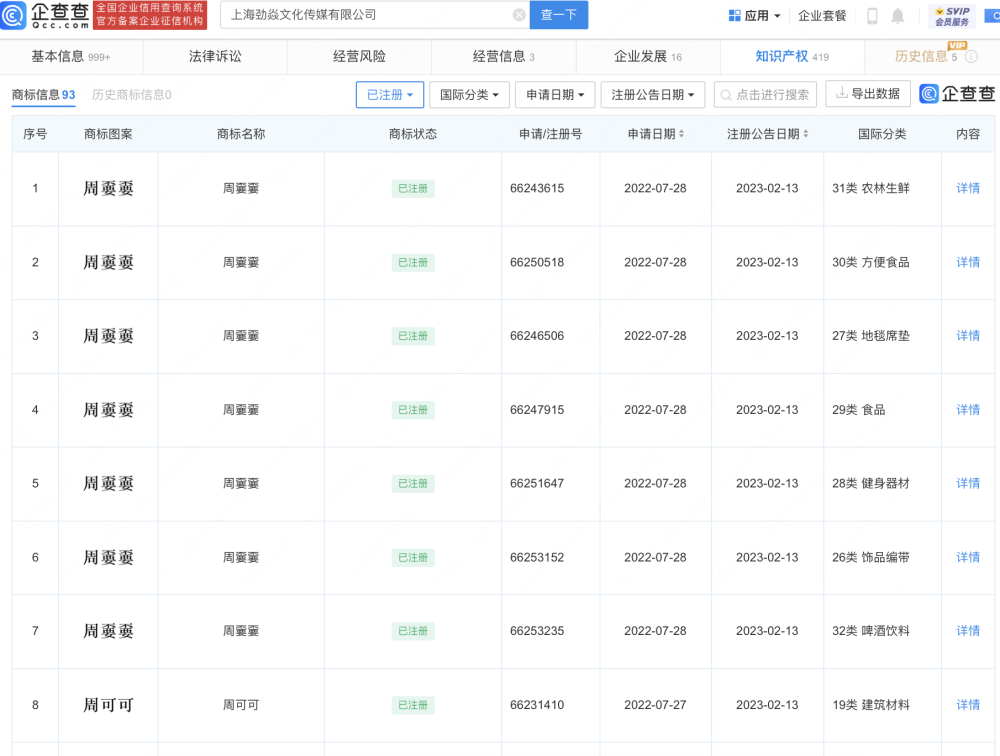1000x756 pixels.
Task: Clear the search box with the X icon
Action: [520, 15]
